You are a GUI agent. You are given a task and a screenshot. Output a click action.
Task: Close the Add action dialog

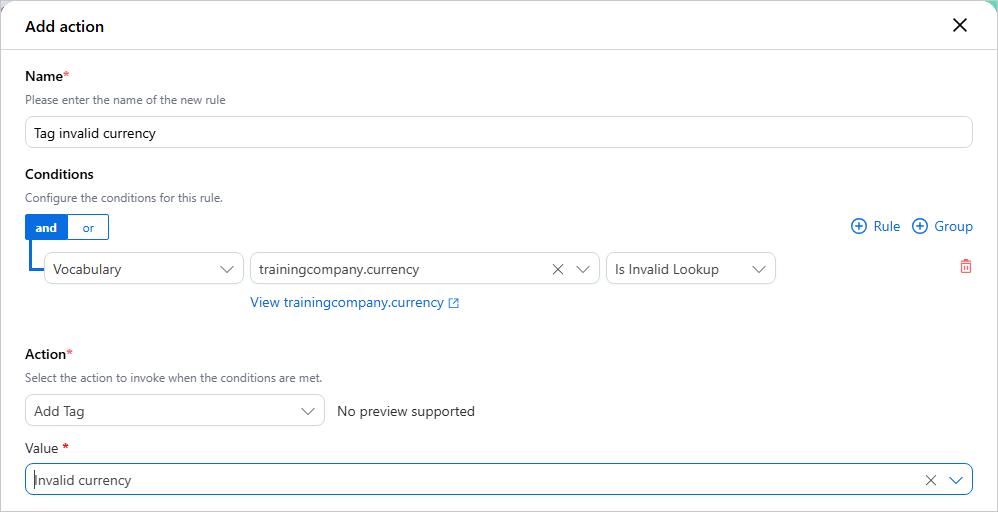pos(959,25)
